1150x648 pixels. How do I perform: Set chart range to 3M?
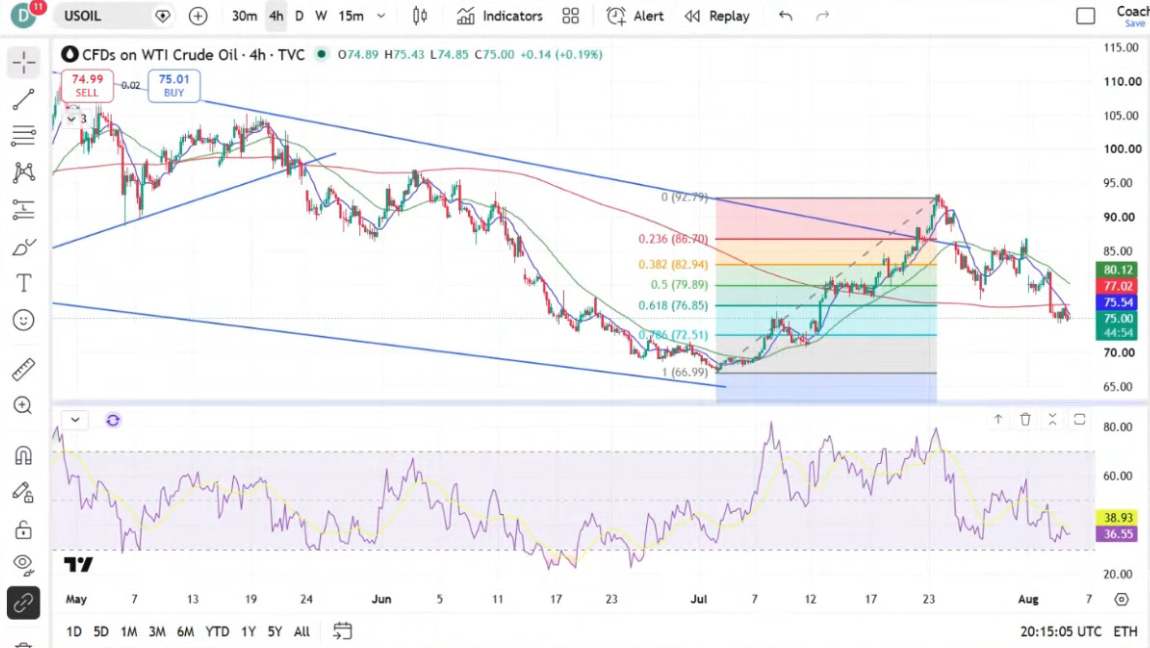click(x=157, y=631)
